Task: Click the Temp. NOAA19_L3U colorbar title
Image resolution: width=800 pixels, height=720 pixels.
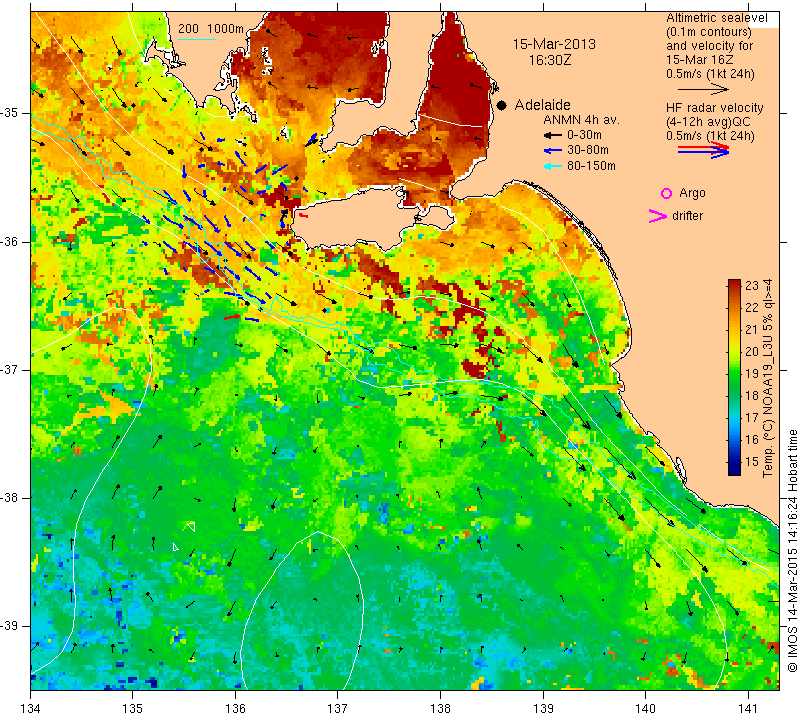Action: point(768,378)
